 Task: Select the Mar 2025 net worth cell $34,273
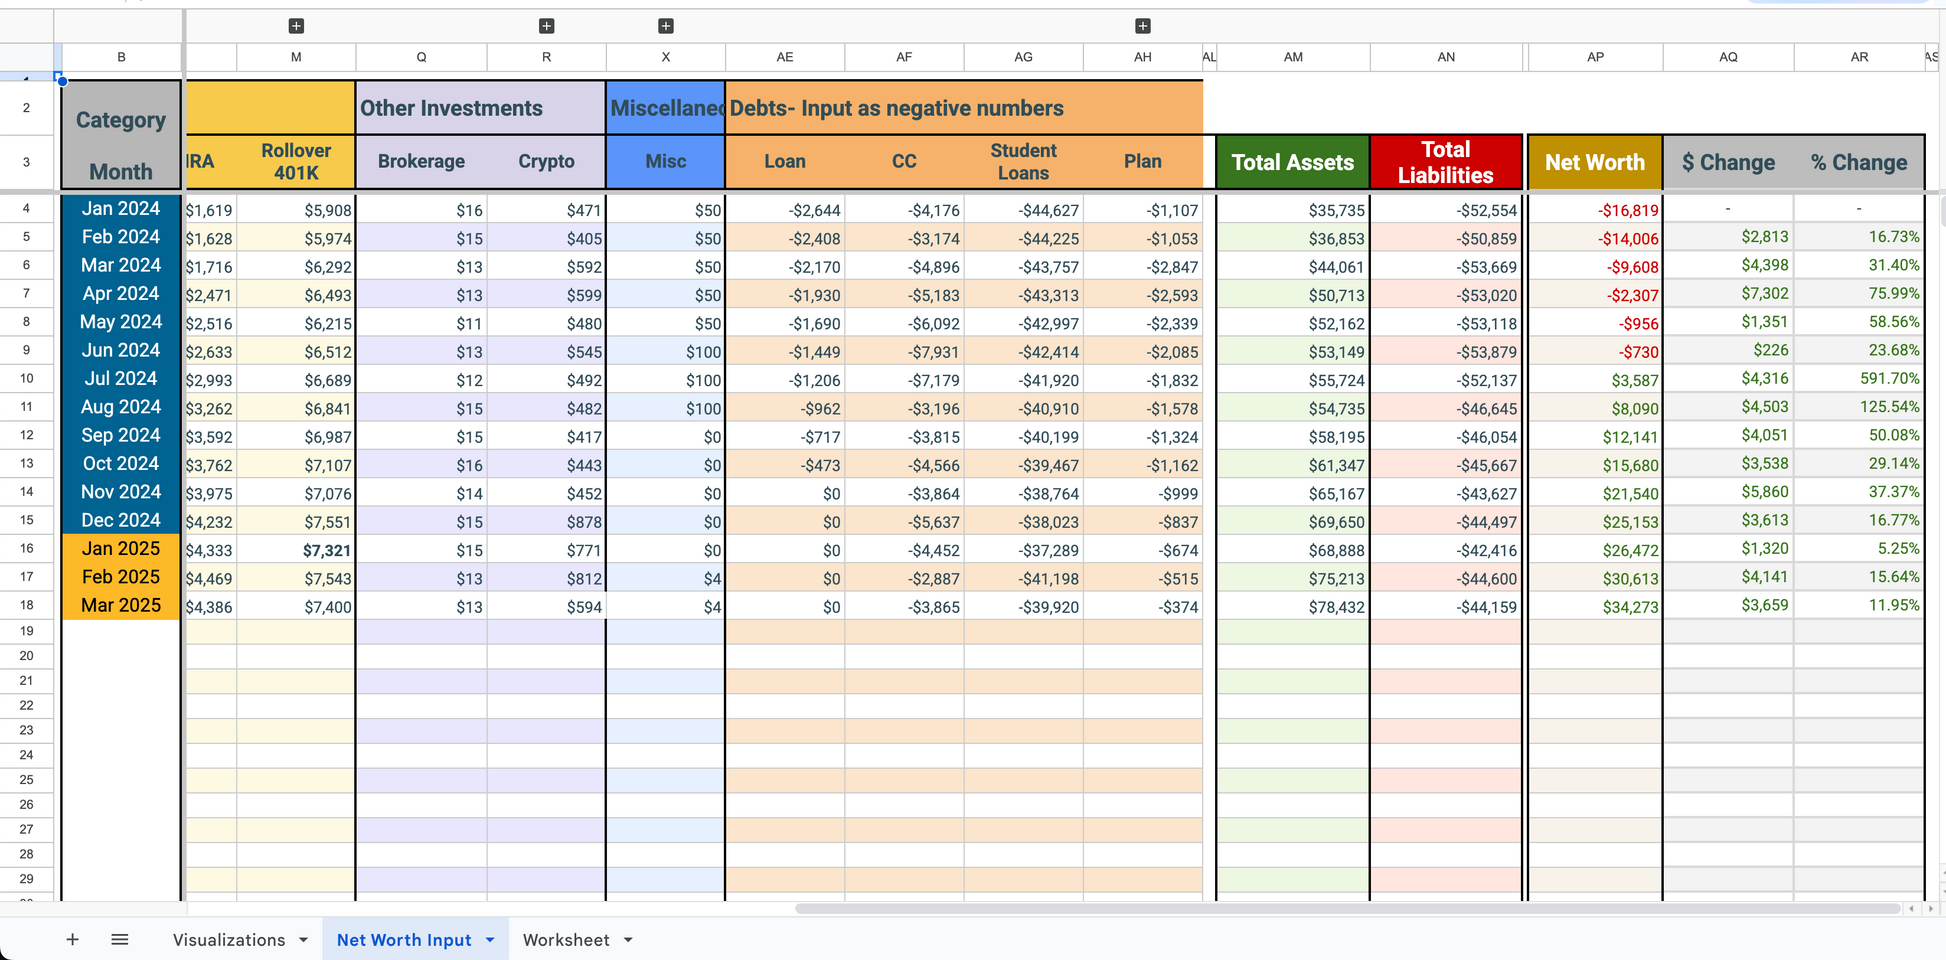tap(1595, 607)
